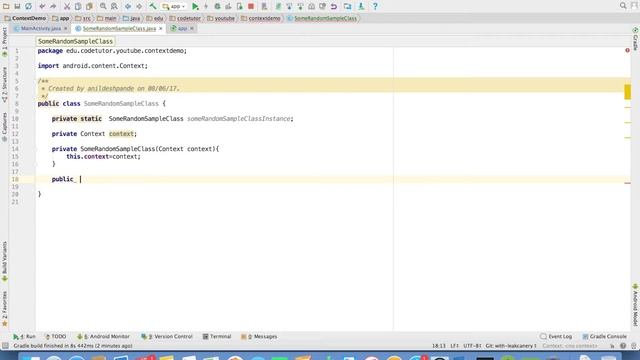The image size is (640, 360).
Task: Click the Copy icon in the toolbar
Action: 78,6
